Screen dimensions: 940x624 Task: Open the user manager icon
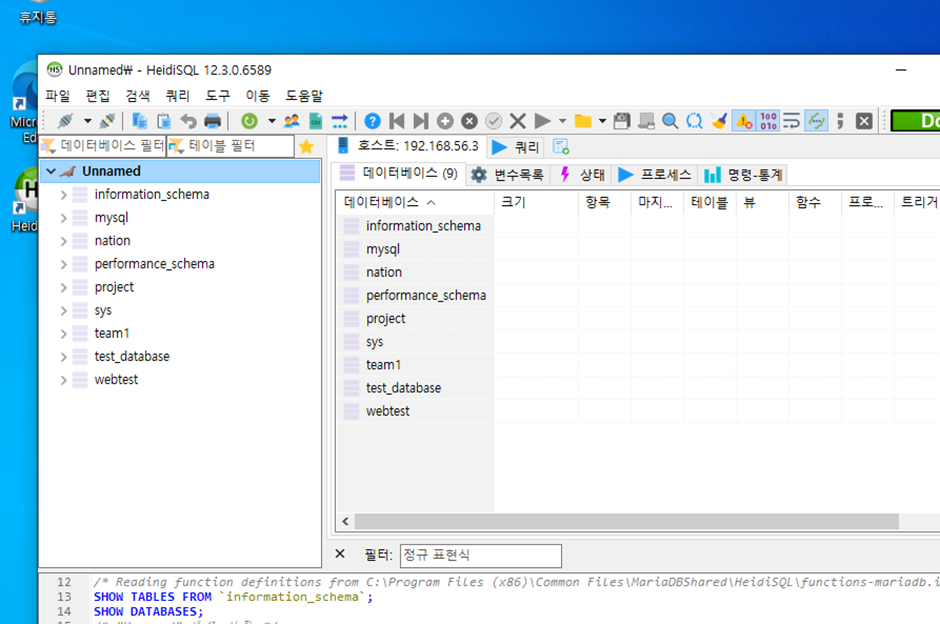pyautogui.click(x=291, y=121)
